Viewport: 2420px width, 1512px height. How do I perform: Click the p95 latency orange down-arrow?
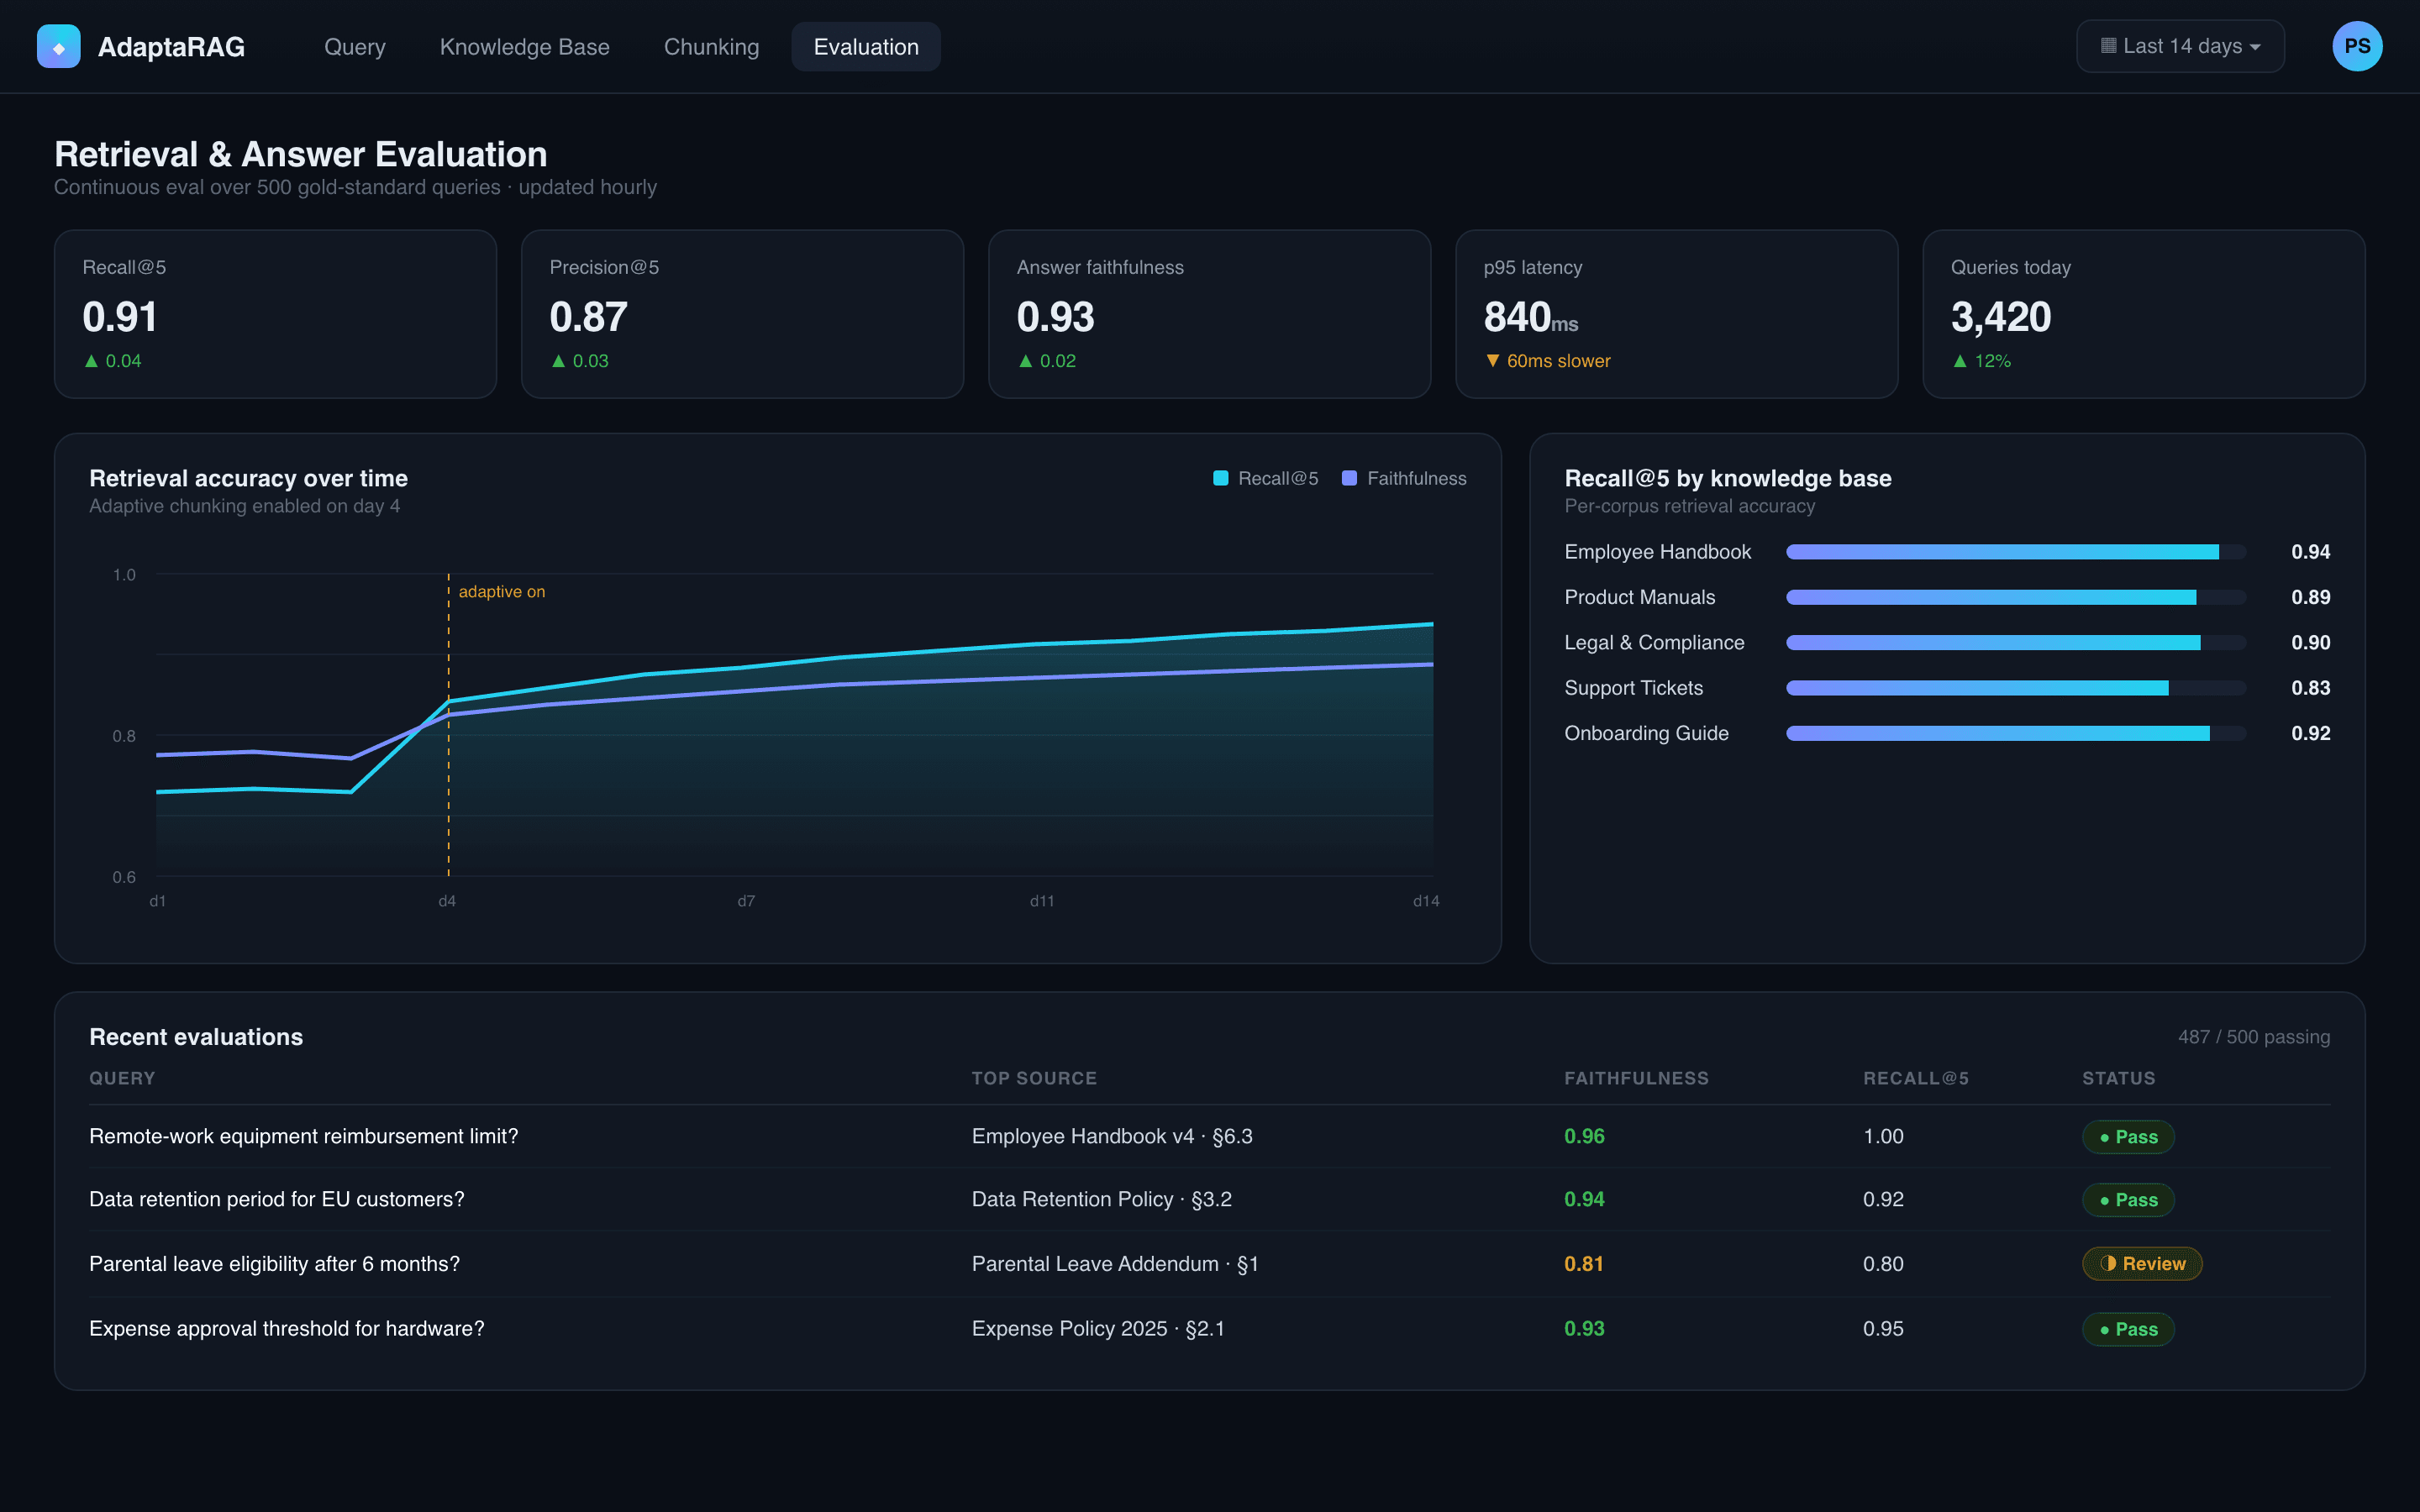tap(1492, 361)
